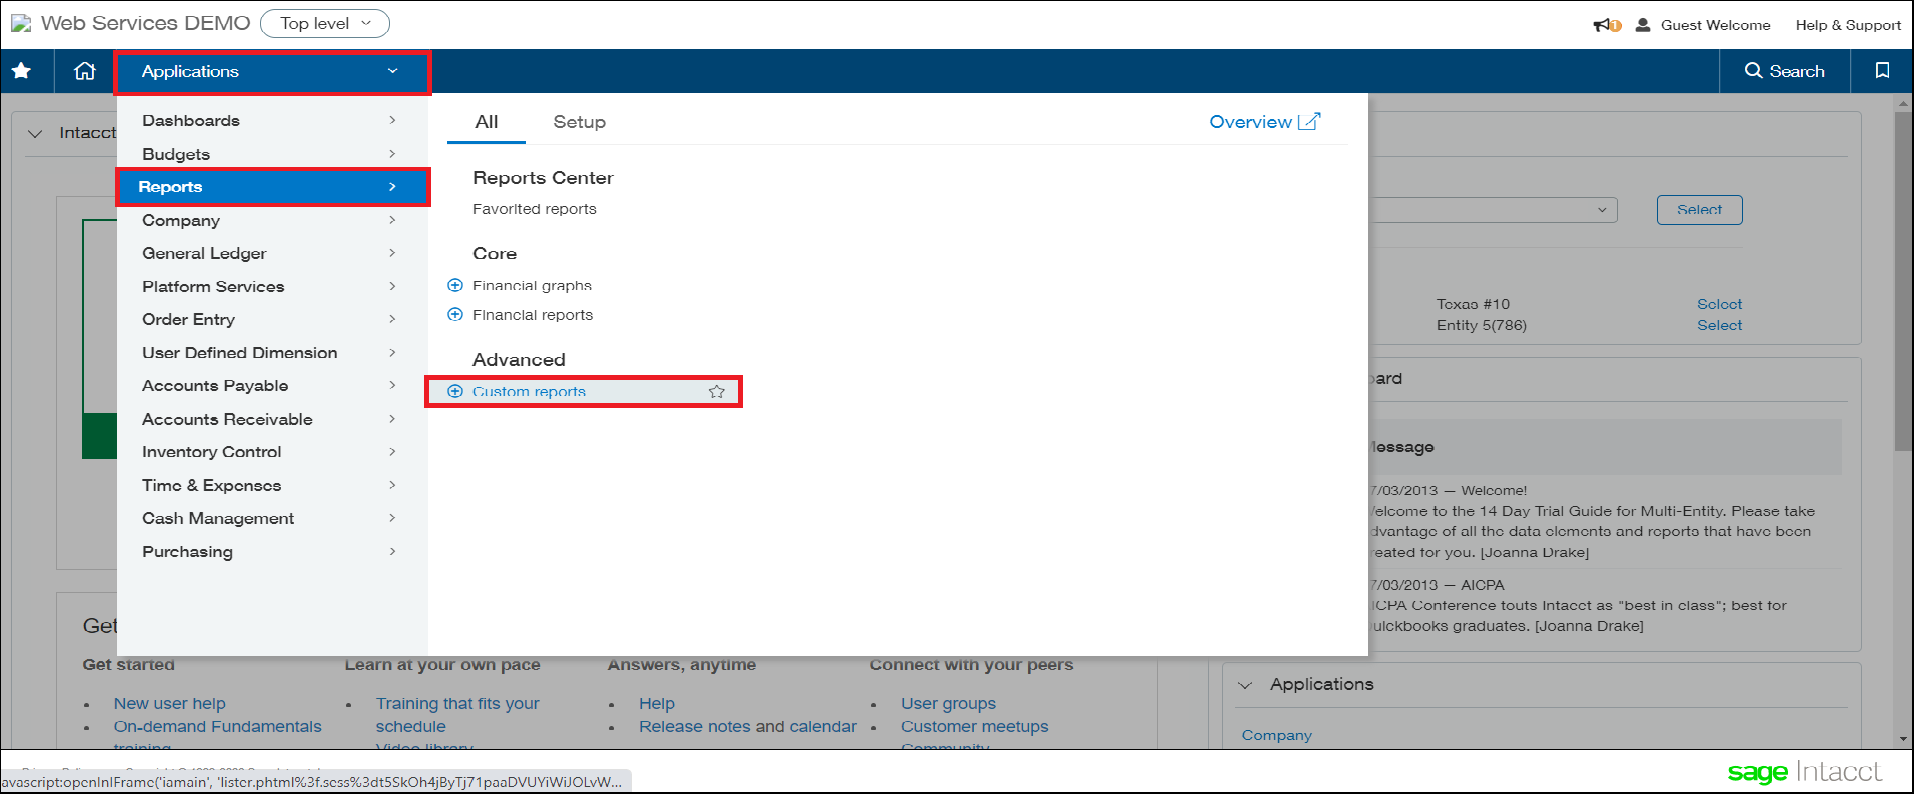Viewport: 1914px width, 794px height.
Task: Open Release notes and calendar link
Action: tap(748, 727)
